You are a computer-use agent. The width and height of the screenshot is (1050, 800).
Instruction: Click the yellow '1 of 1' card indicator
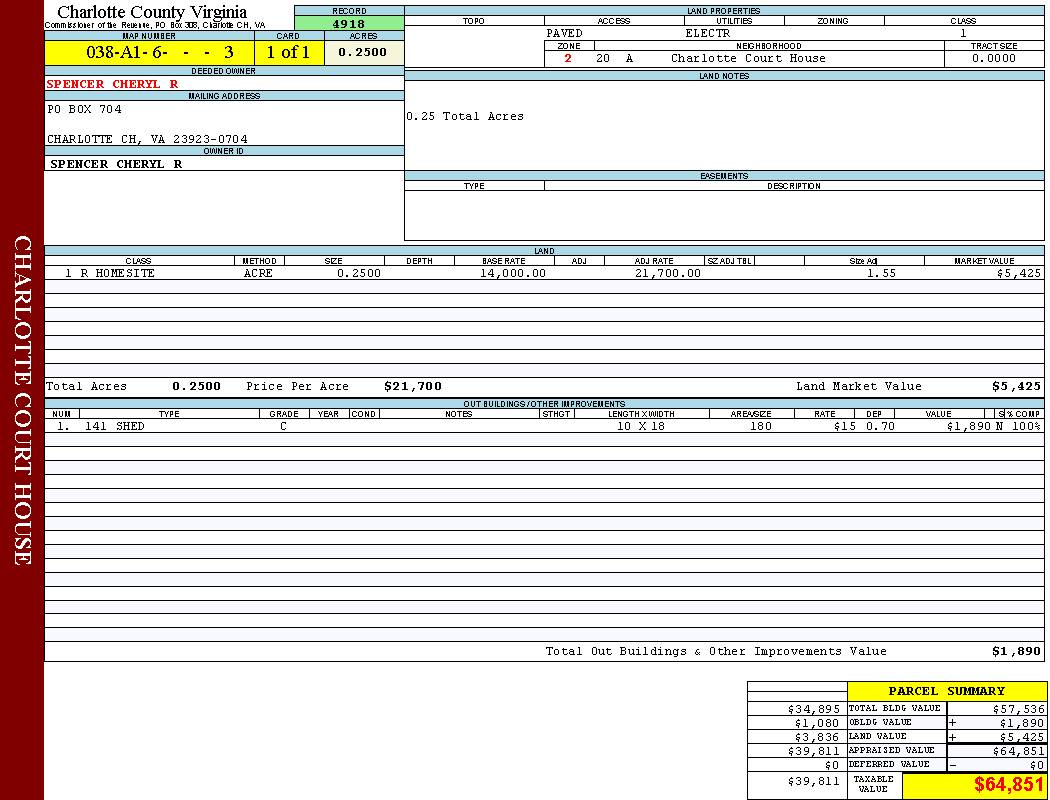(x=288, y=52)
